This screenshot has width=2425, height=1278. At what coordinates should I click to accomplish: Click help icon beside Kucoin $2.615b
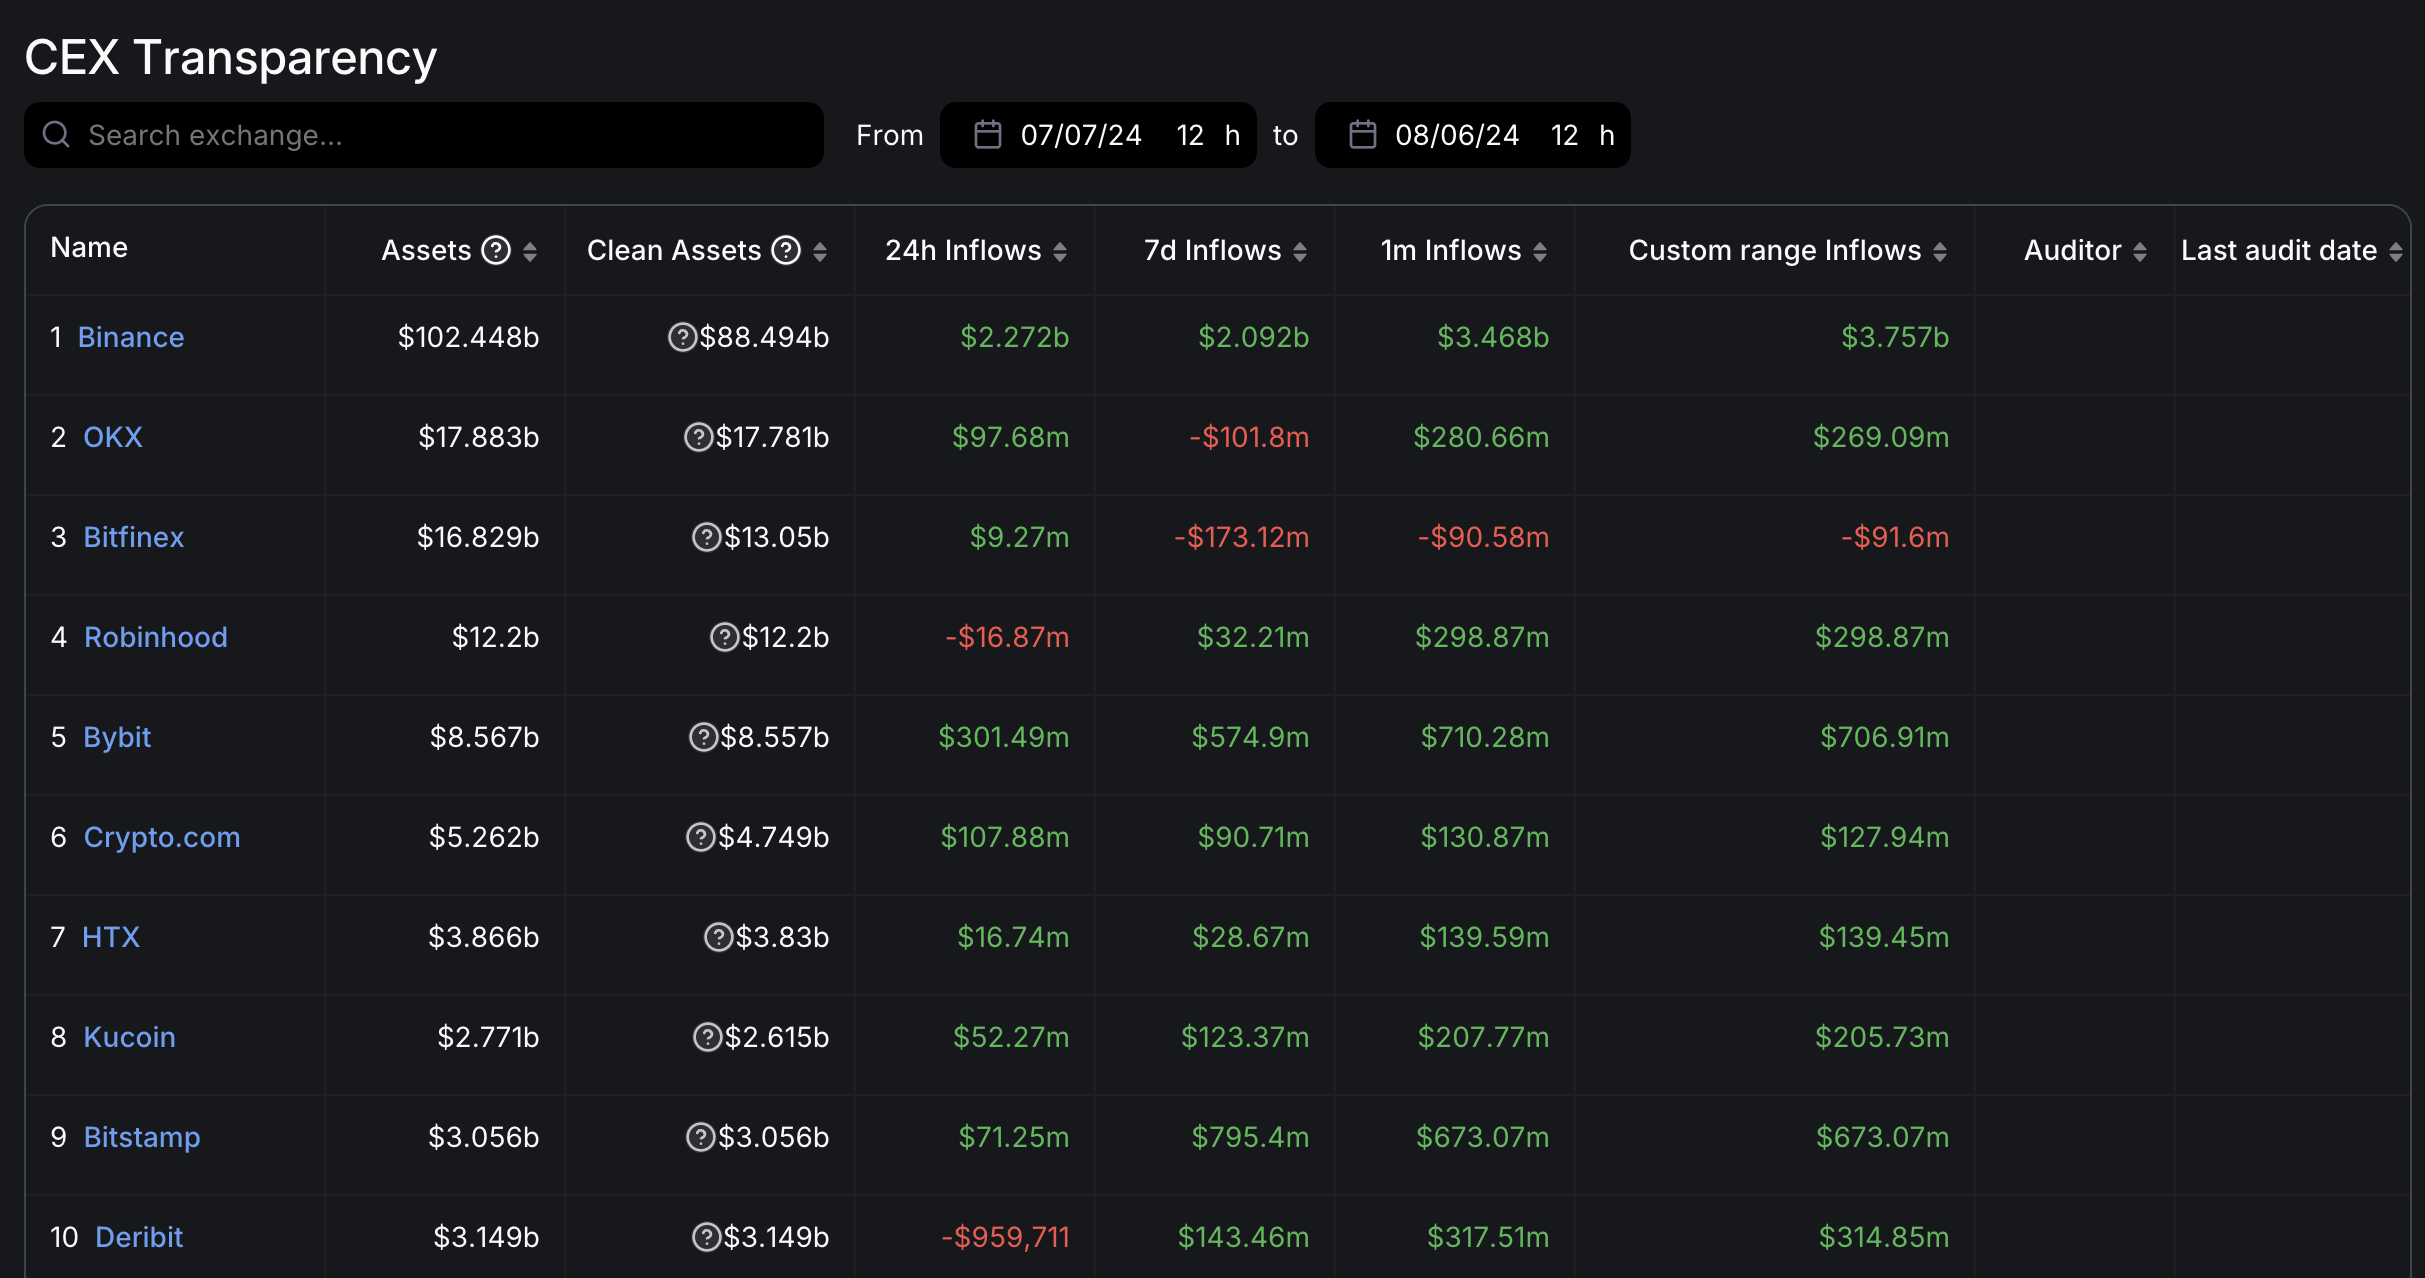pyautogui.click(x=707, y=1037)
